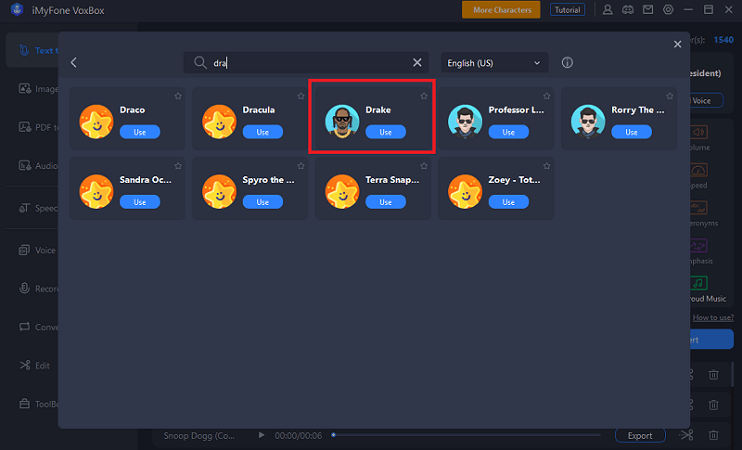
Task: Clear the search text with the X
Action: tap(417, 62)
